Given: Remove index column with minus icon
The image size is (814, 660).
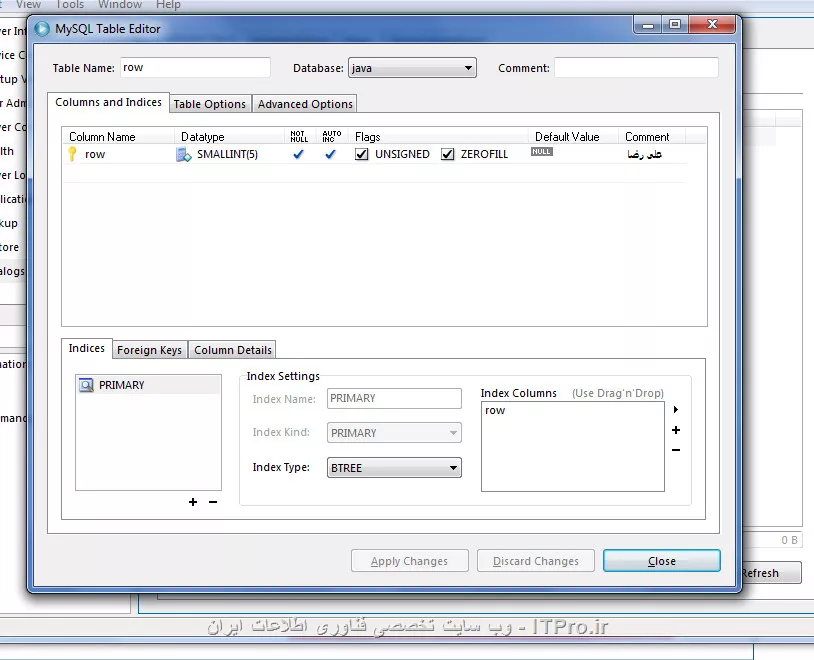Looking at the screenshot, I should click(x=676, y=450).
